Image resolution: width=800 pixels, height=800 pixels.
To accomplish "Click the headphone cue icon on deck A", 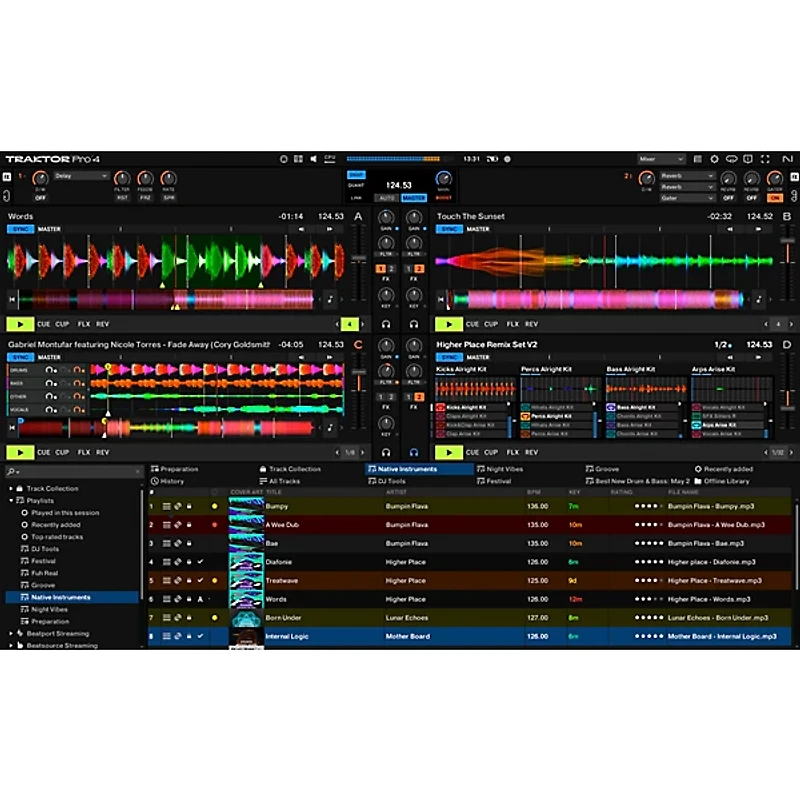I will tap(385, 322).
